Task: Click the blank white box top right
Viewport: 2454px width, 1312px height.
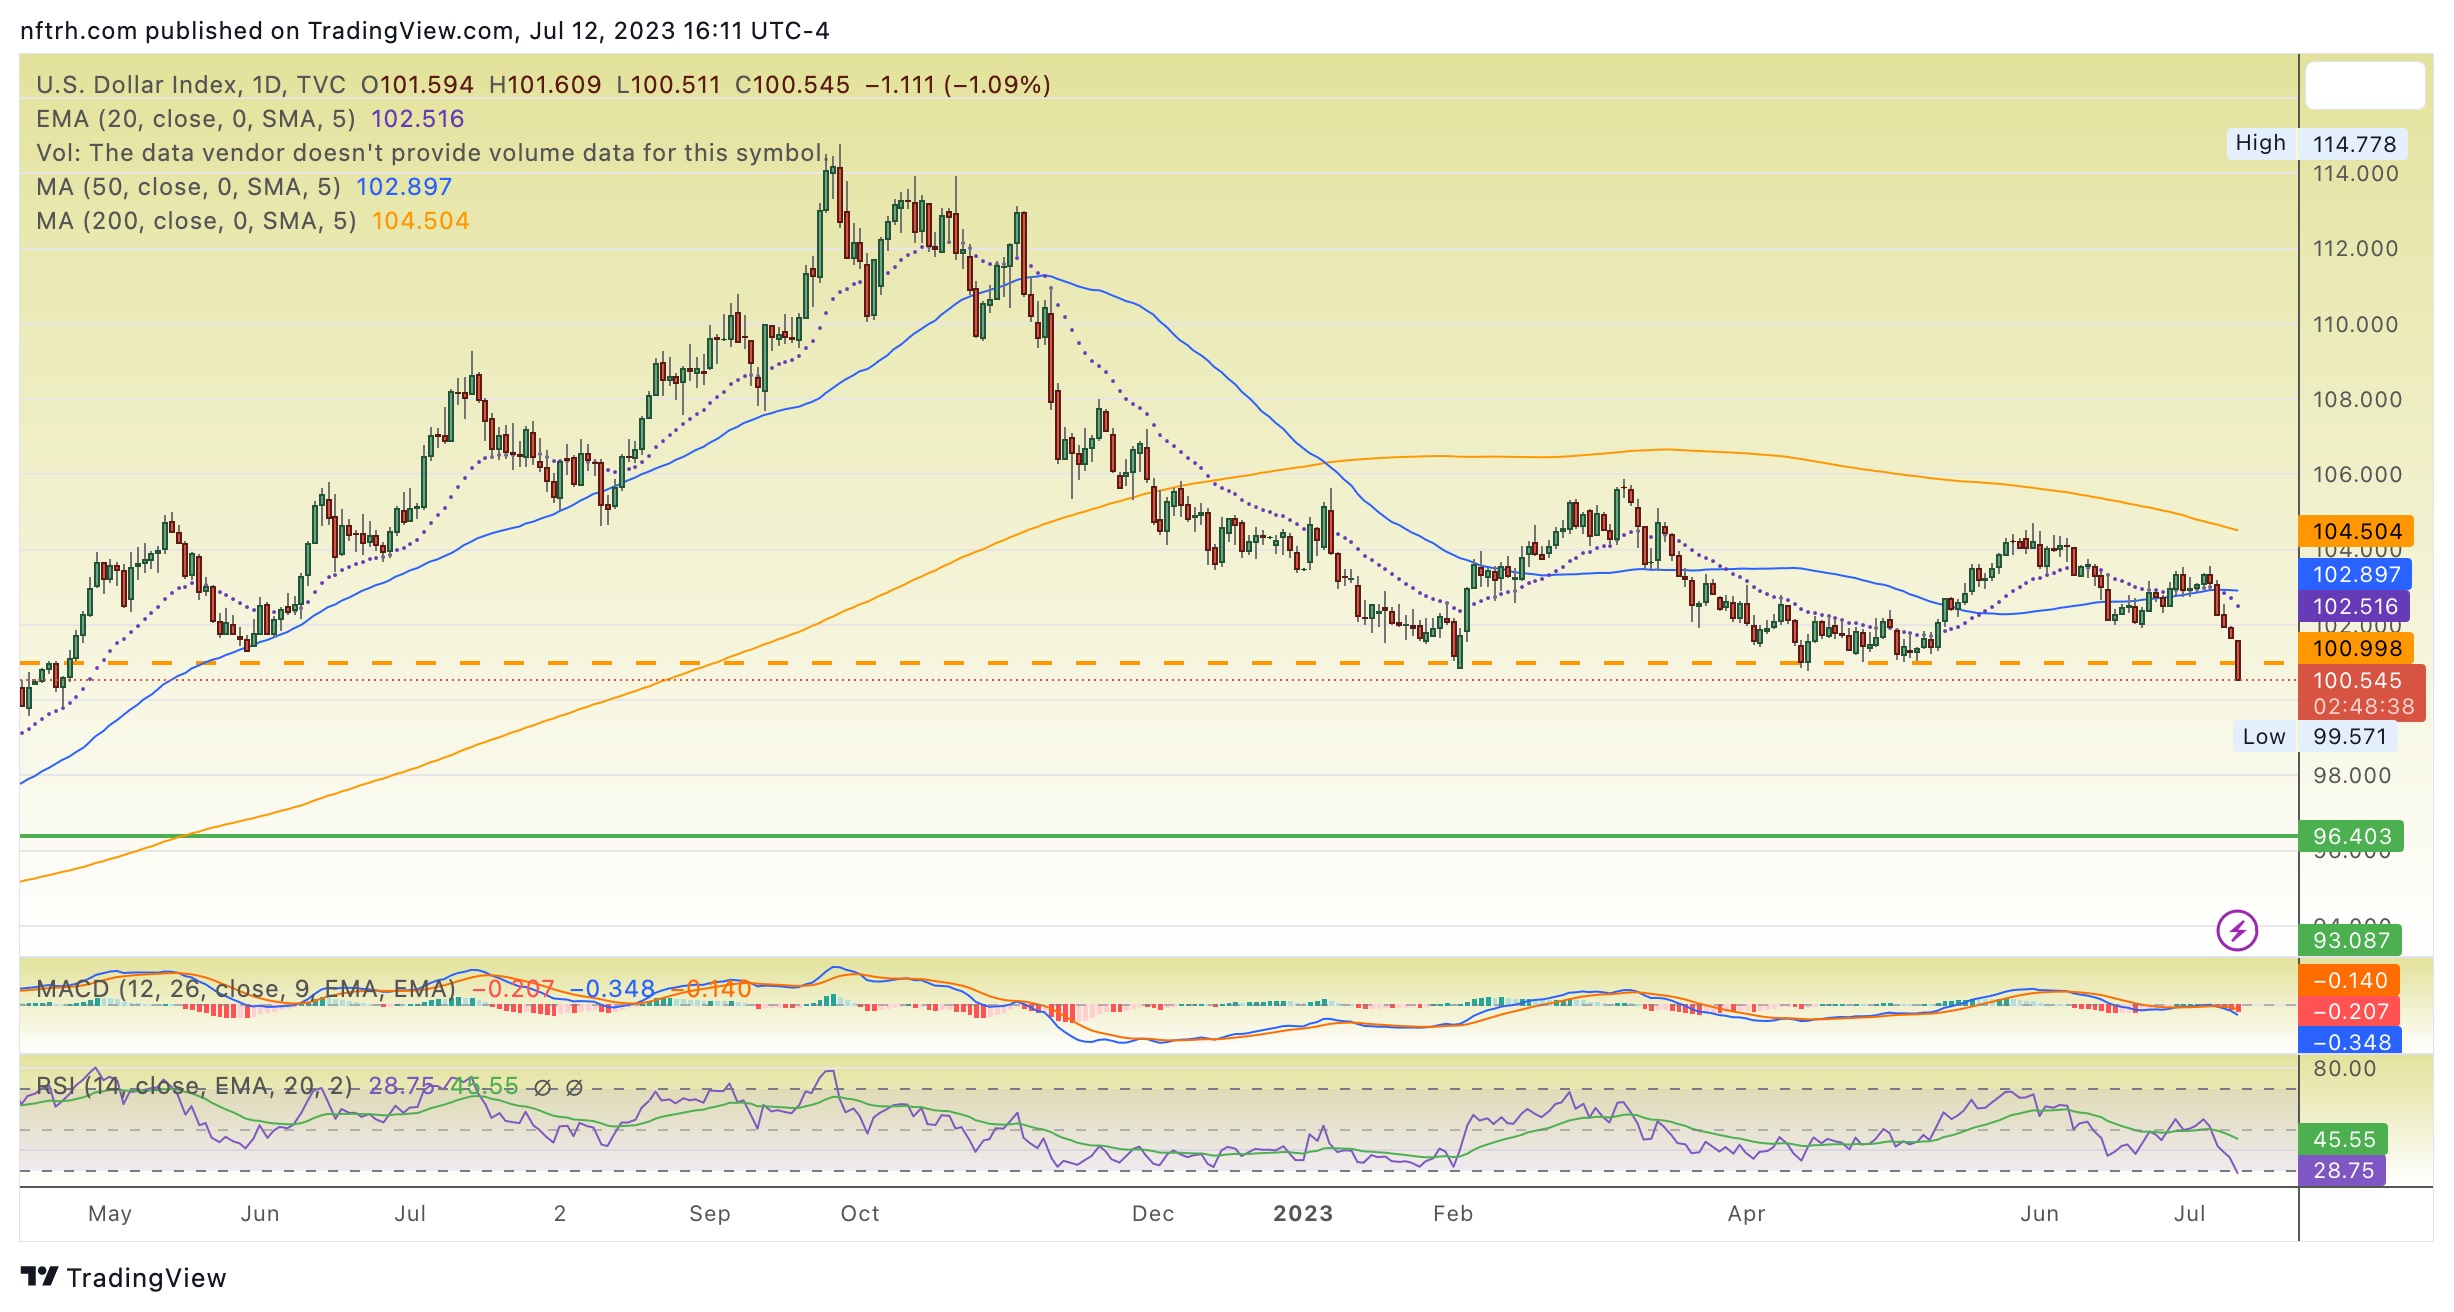Action: point(2364,86)
